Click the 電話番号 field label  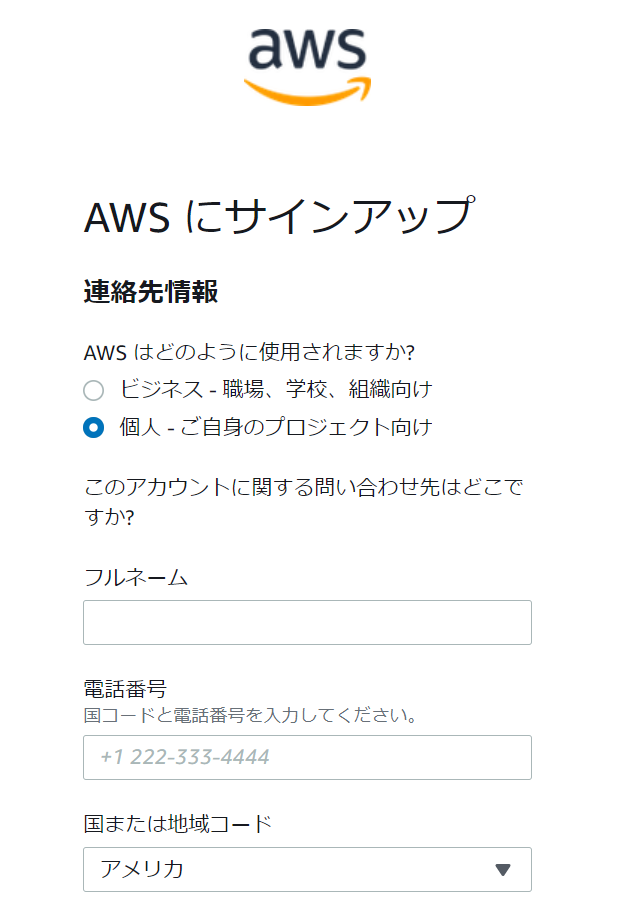coord(125,689)
